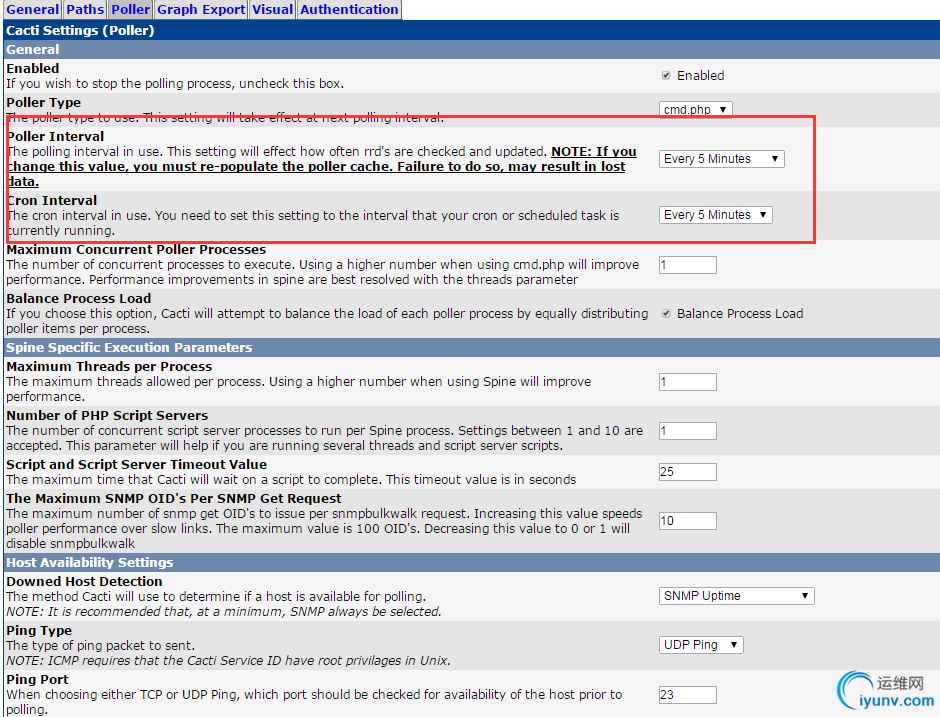The width and height of the screenshot is (940, 717).
Task: Switch to the Visual tab
Action: pos(272,10)
